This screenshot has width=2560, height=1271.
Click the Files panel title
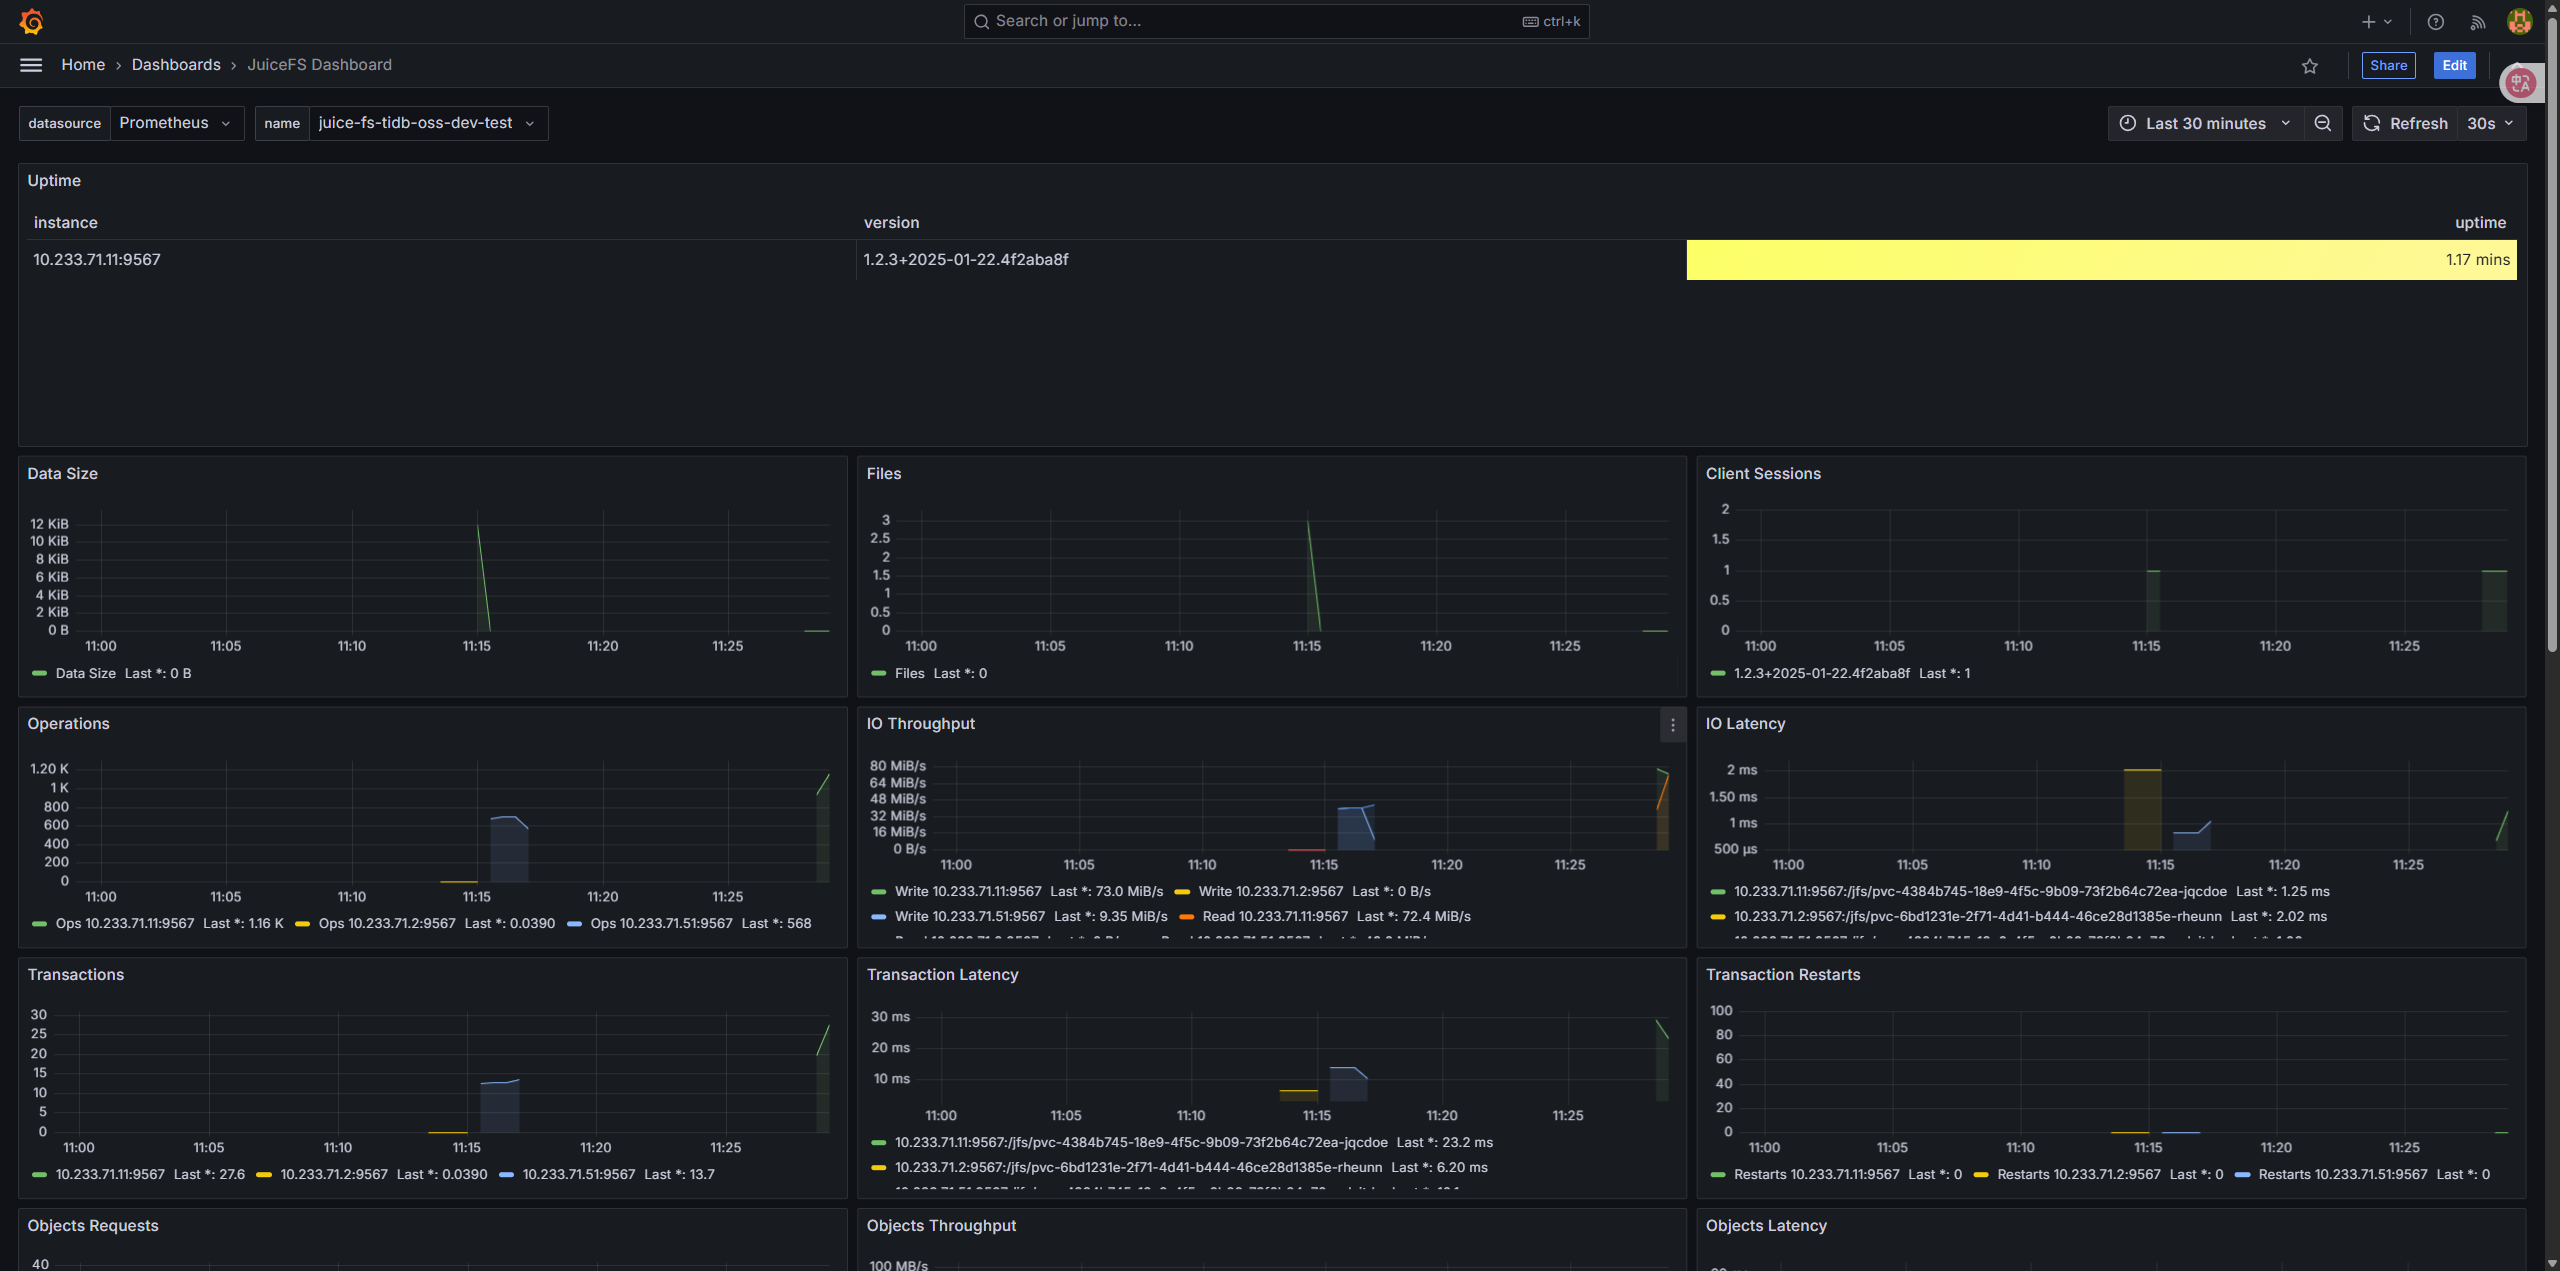tap(884, 474)
